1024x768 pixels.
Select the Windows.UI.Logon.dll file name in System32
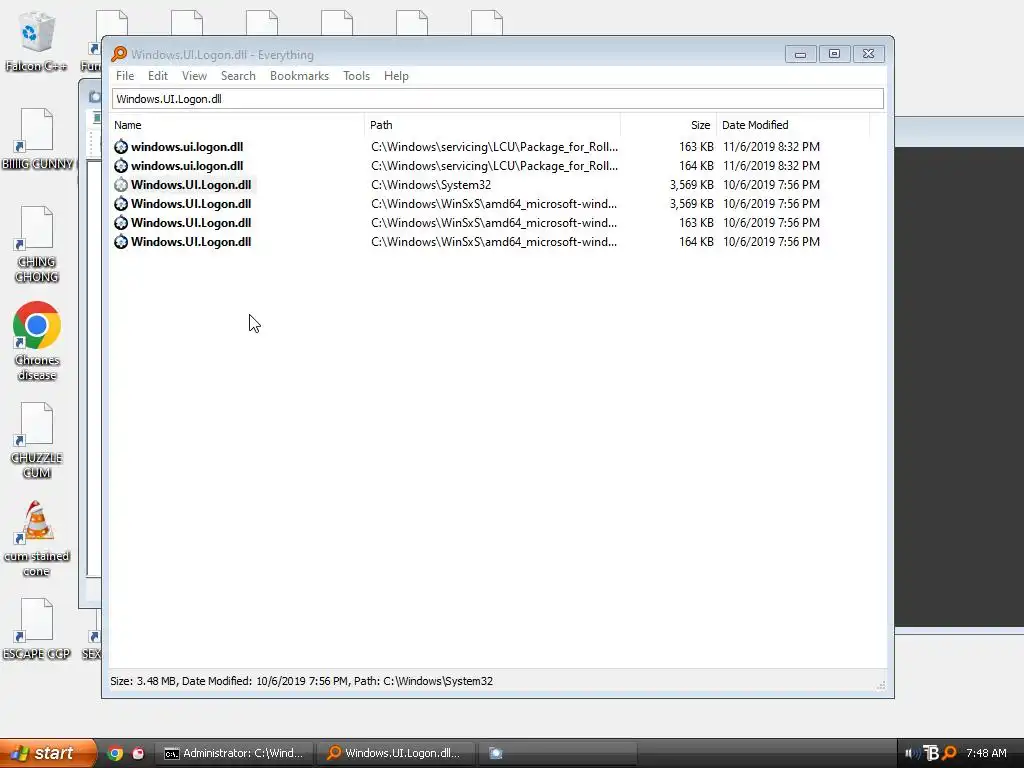191,185
